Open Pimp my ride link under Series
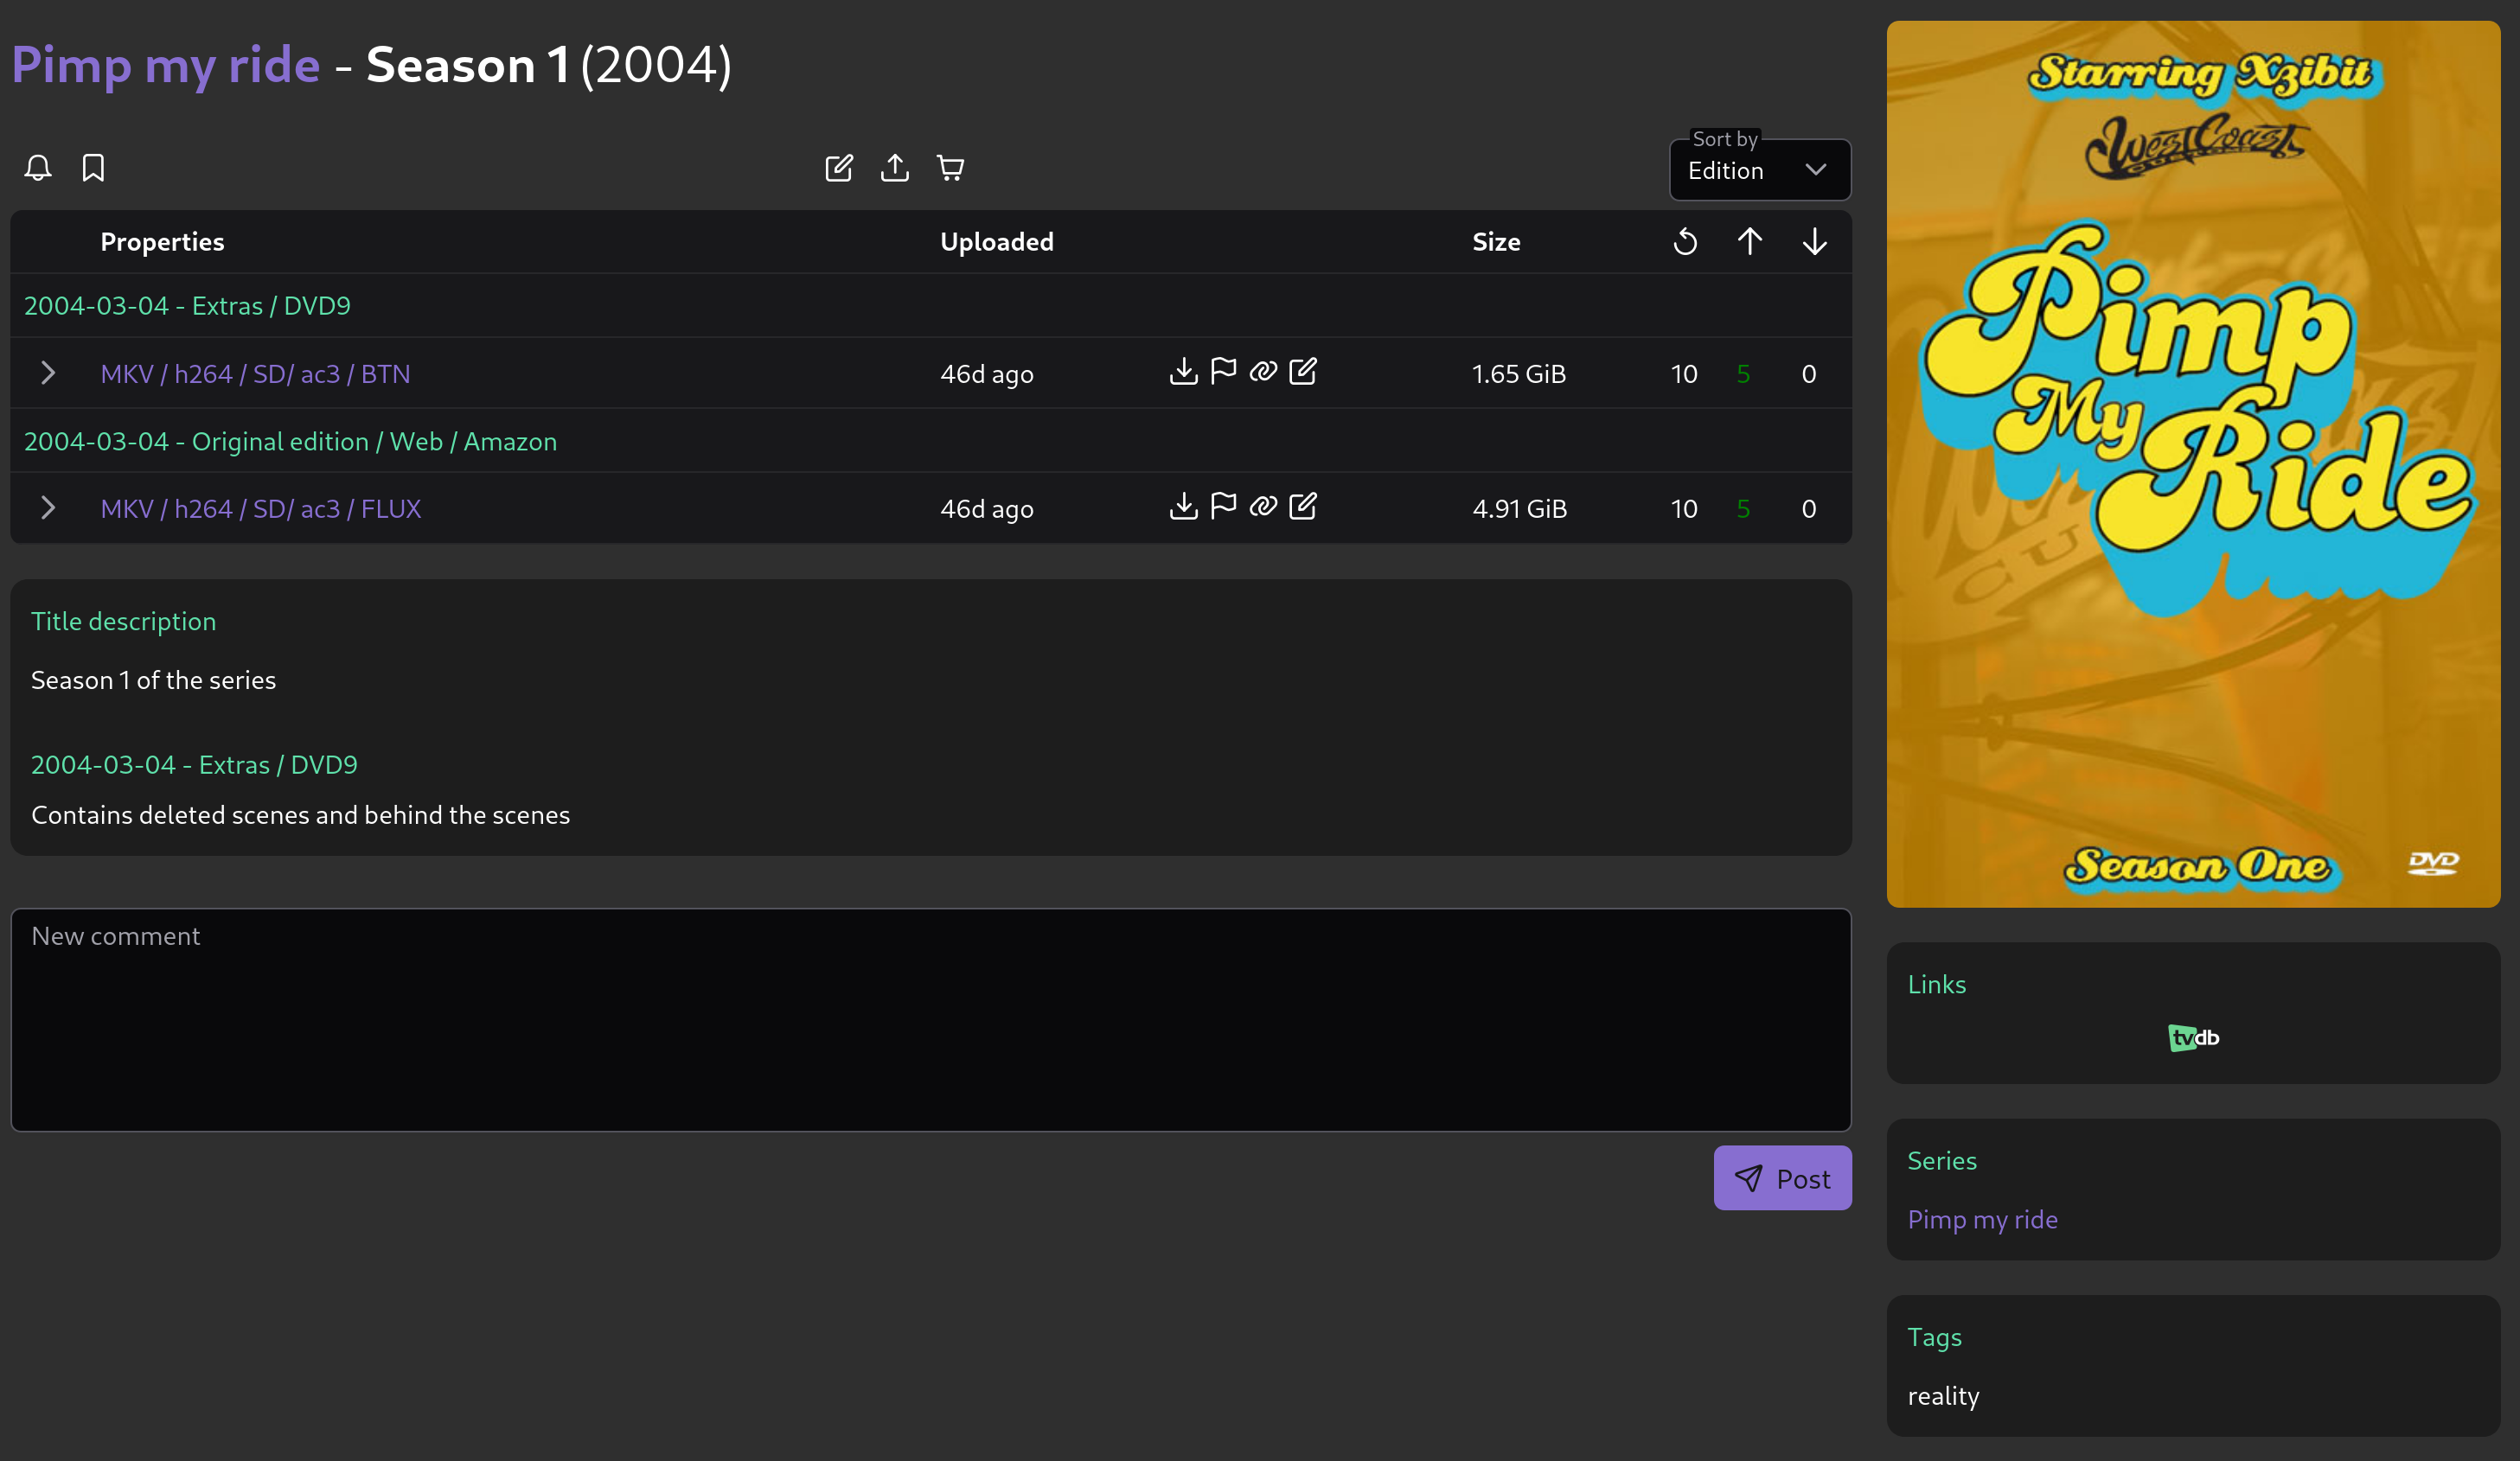 (1982, 1220)
